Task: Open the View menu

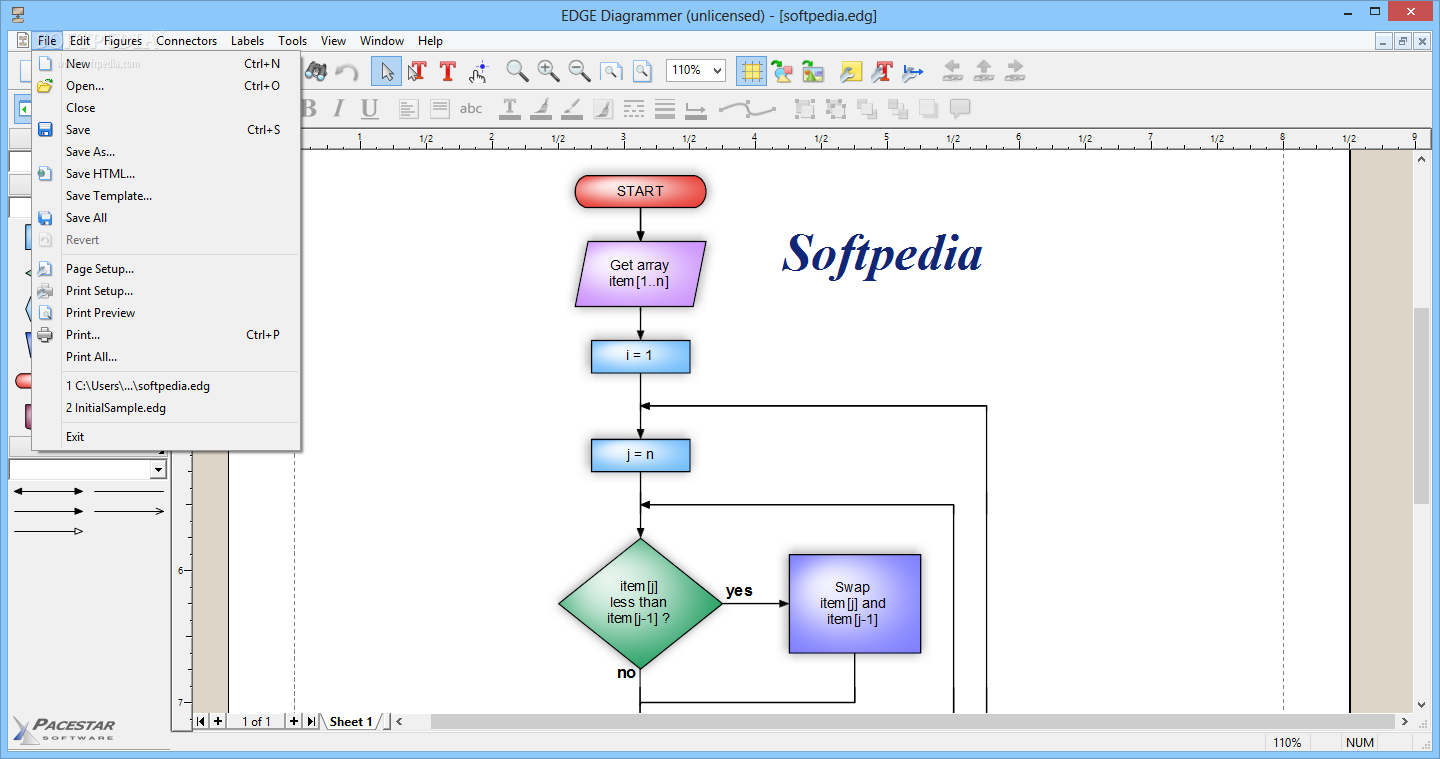Action: click(x=333, y=41)
